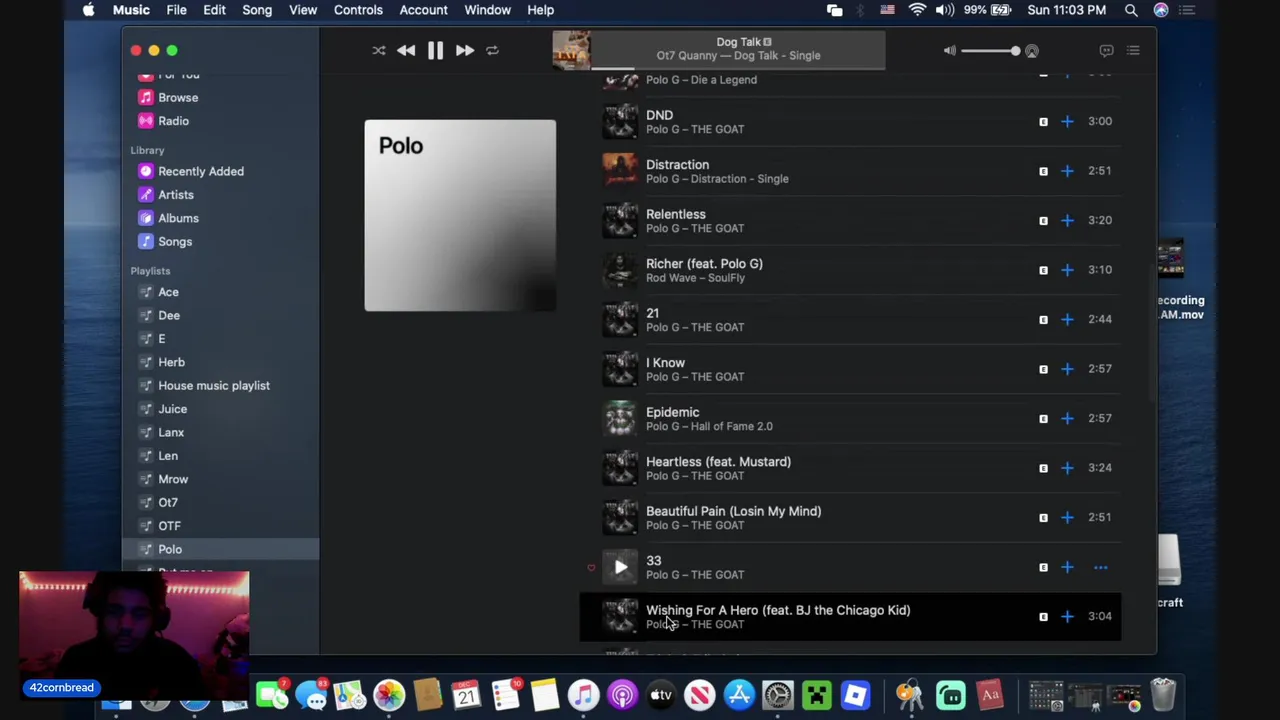
Task: Play the song 33
Action: 620,567
